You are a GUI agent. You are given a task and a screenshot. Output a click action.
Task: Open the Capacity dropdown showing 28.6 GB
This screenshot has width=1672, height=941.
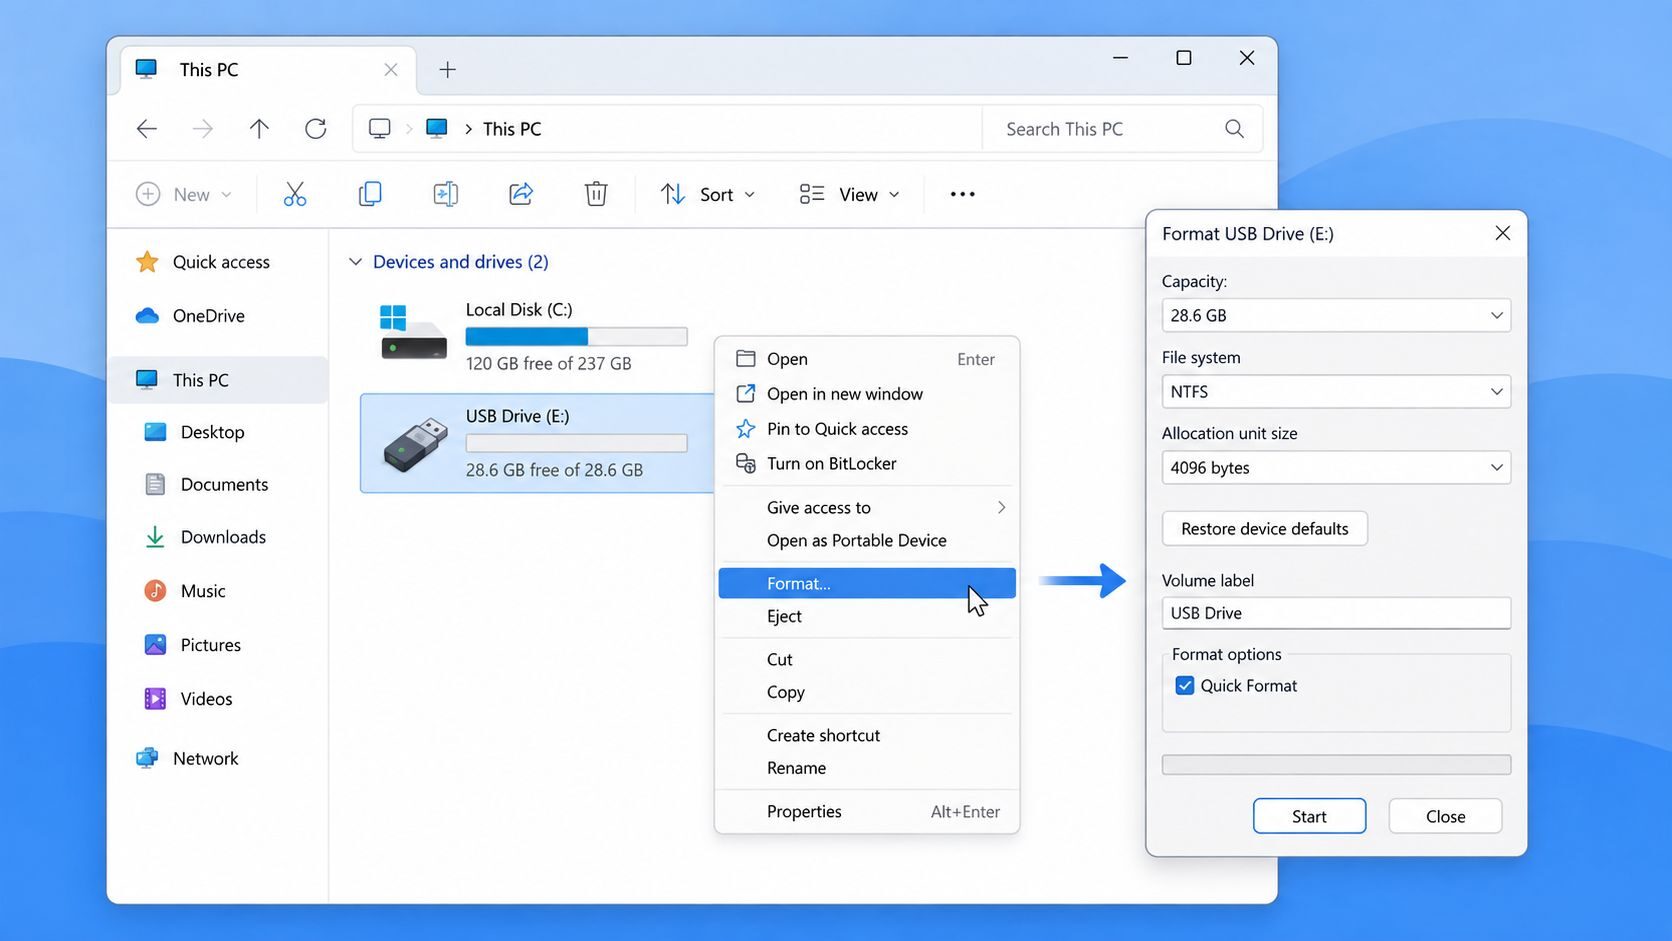point(1336,316)
